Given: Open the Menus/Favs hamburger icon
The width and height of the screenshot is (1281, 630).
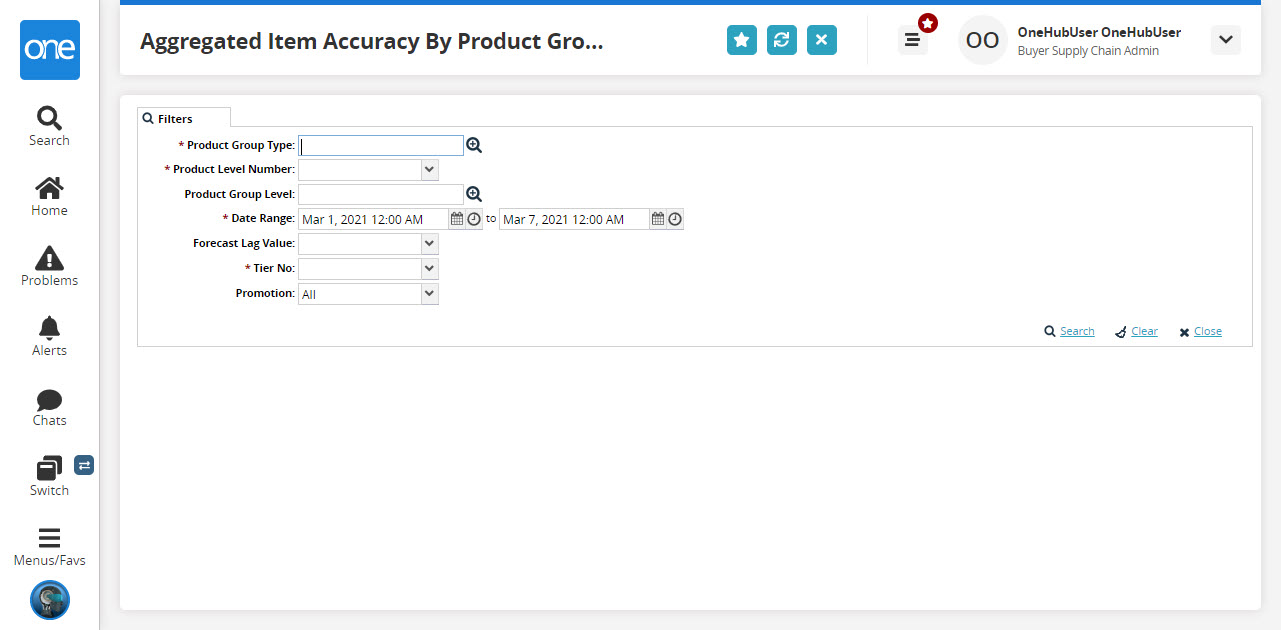Looking at the screenshot, I should [x=49, y=538].
